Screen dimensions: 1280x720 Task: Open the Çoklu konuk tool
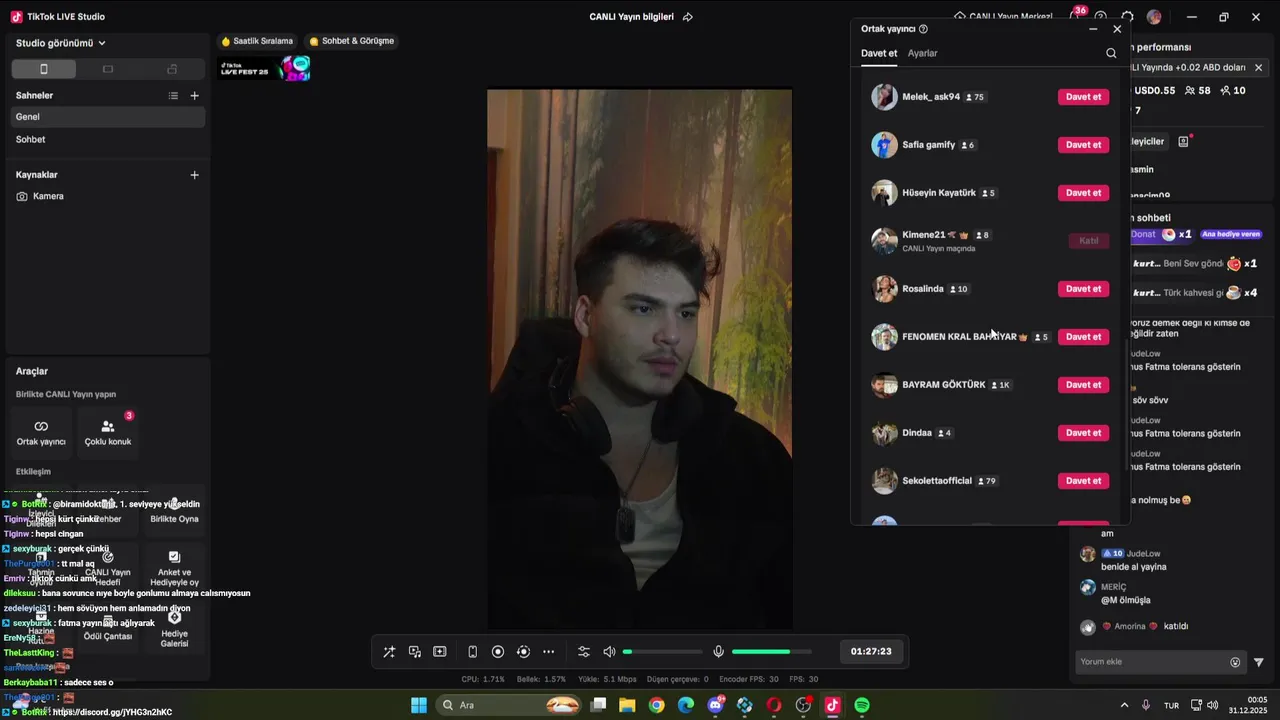[x=108, y=432]
